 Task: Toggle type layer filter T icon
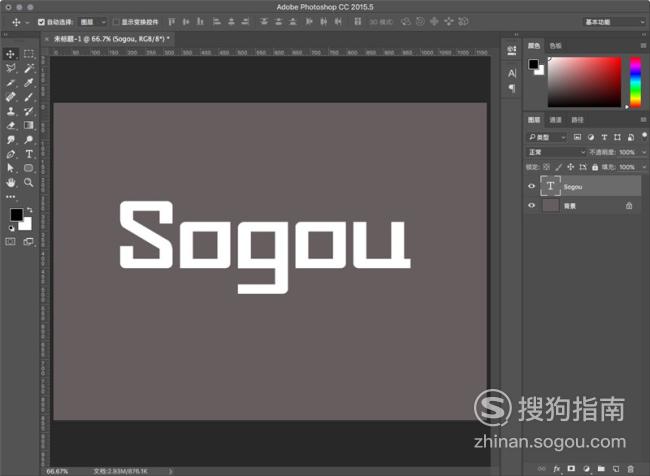click(x=604, y=137)
